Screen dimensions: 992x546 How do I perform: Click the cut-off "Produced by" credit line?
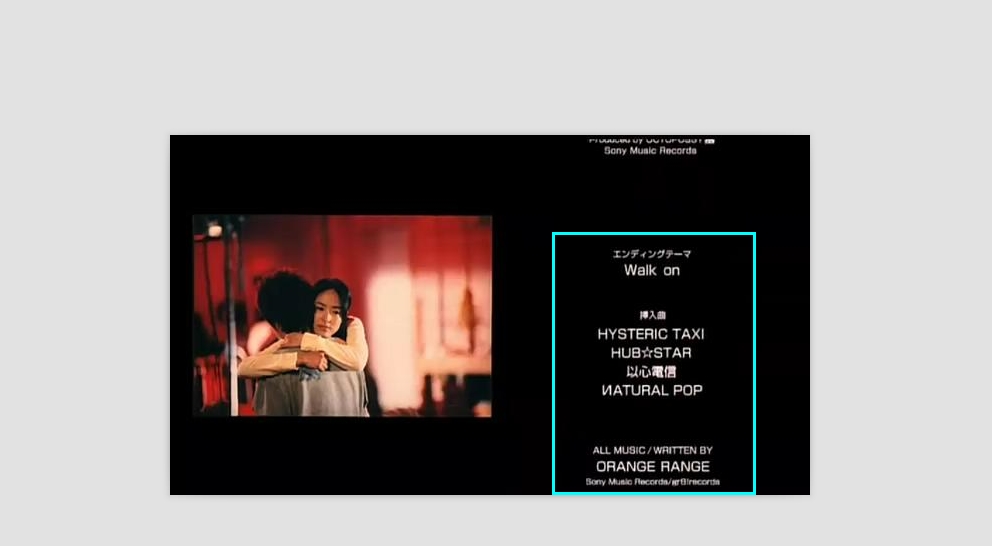click(650, 140)
